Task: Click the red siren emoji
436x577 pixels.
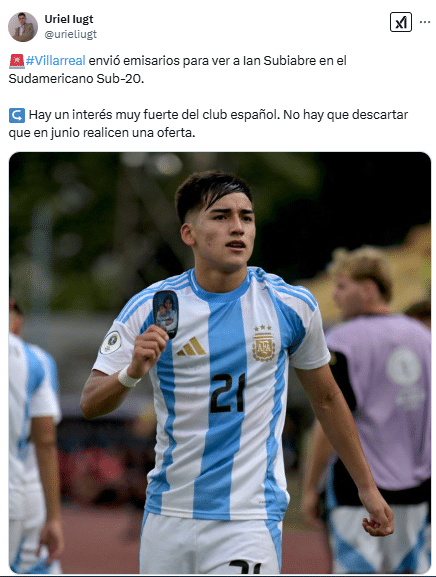Action: point(17,61)
